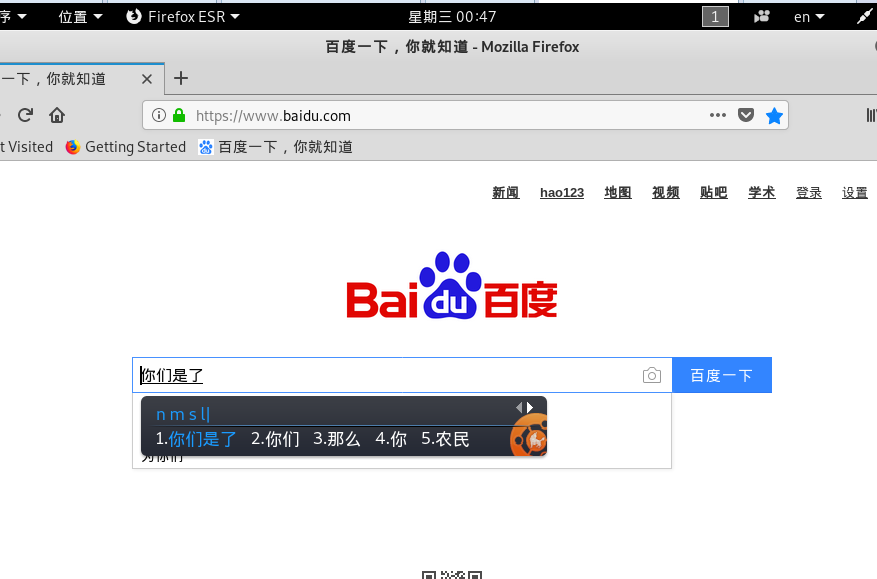
Task: Show next IME candidate page arrow
Action: pyautogui.click(x=530, y=407)
